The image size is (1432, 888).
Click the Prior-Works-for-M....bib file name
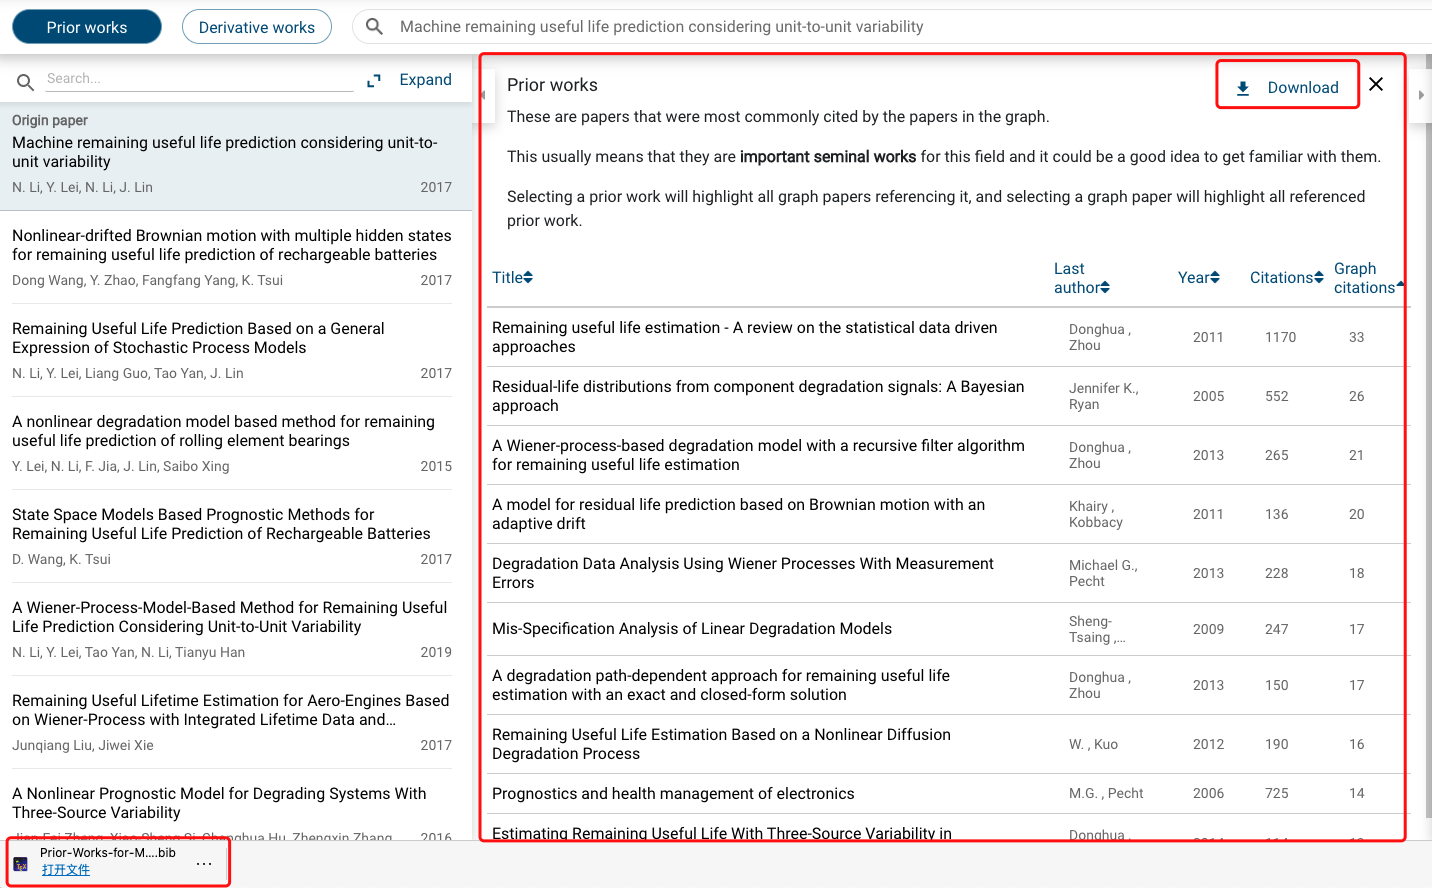point(108,853)
